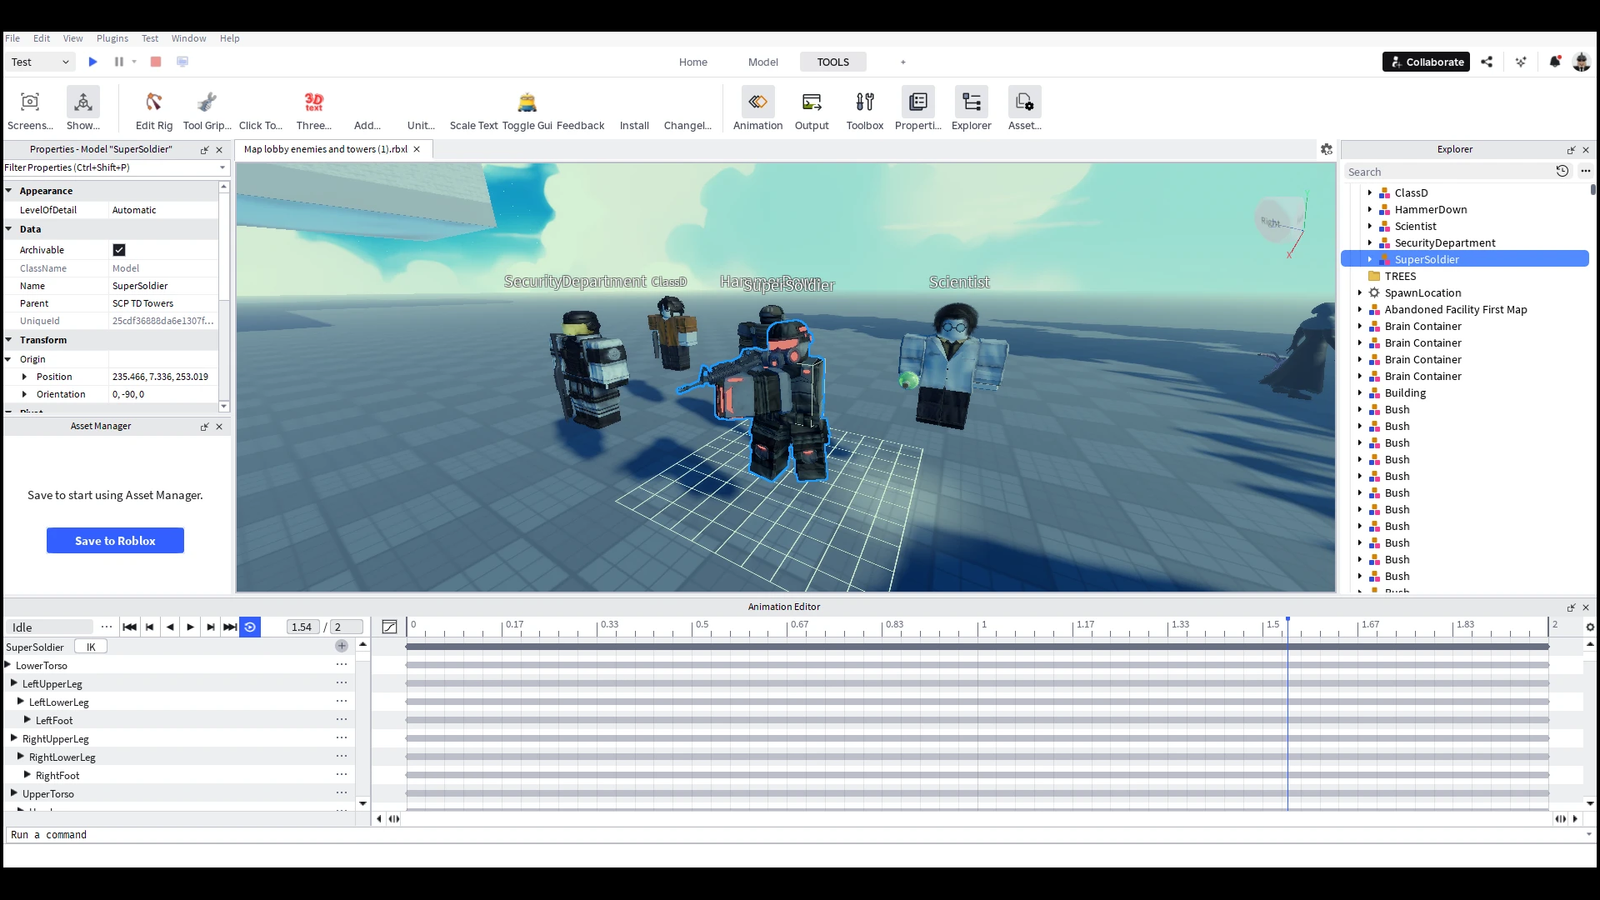Viewport: 1600px width, 900px height.
Task: Add a track with the plus icon
Action: click(342, 646)
